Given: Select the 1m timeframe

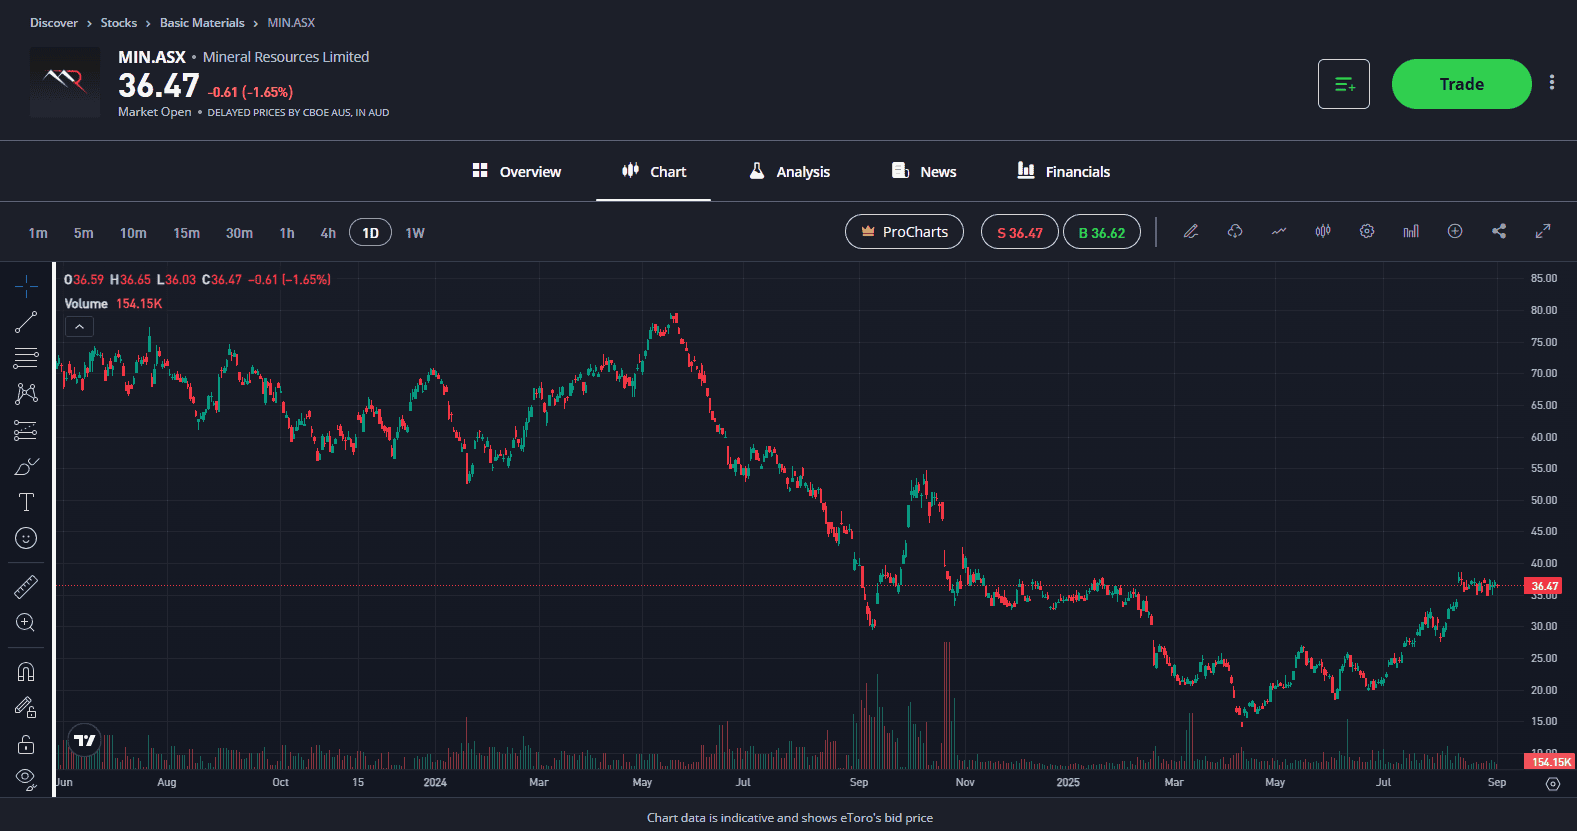Looking at the screenshot, I should pyautogui.click(x=38, y=233).
